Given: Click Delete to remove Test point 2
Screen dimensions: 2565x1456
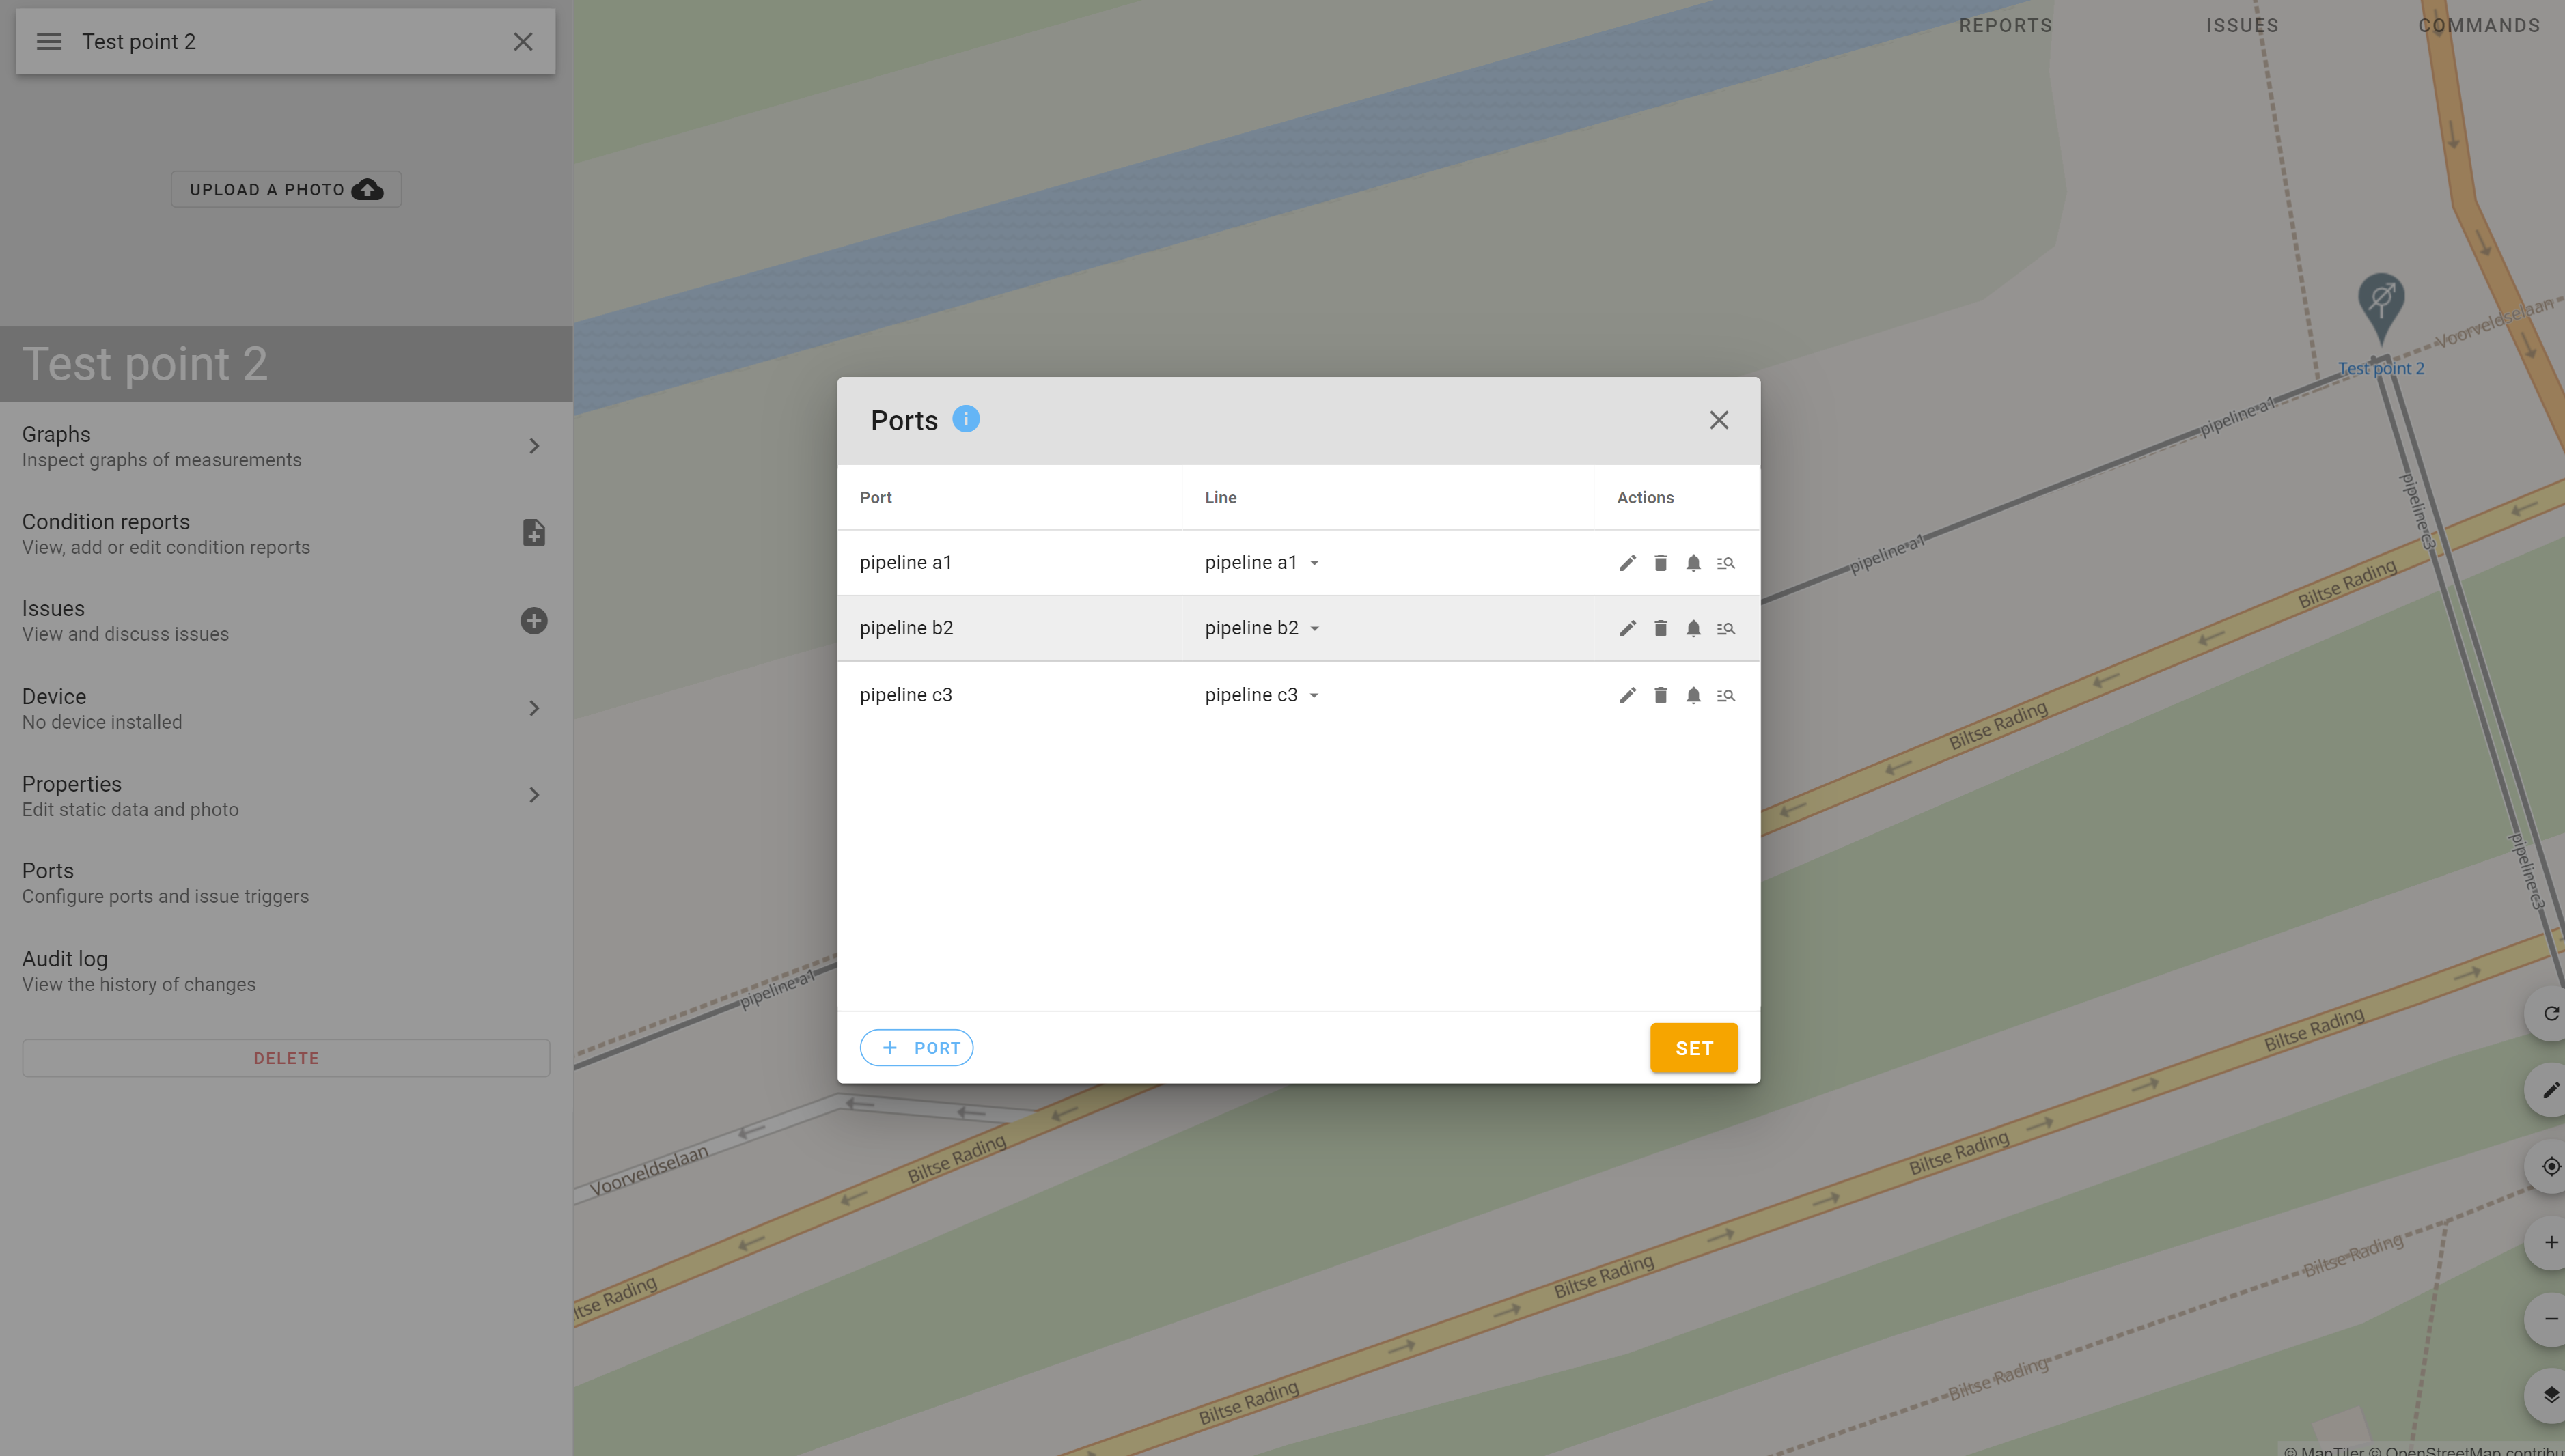Looking at the screenshot, I should (285, 1057).
